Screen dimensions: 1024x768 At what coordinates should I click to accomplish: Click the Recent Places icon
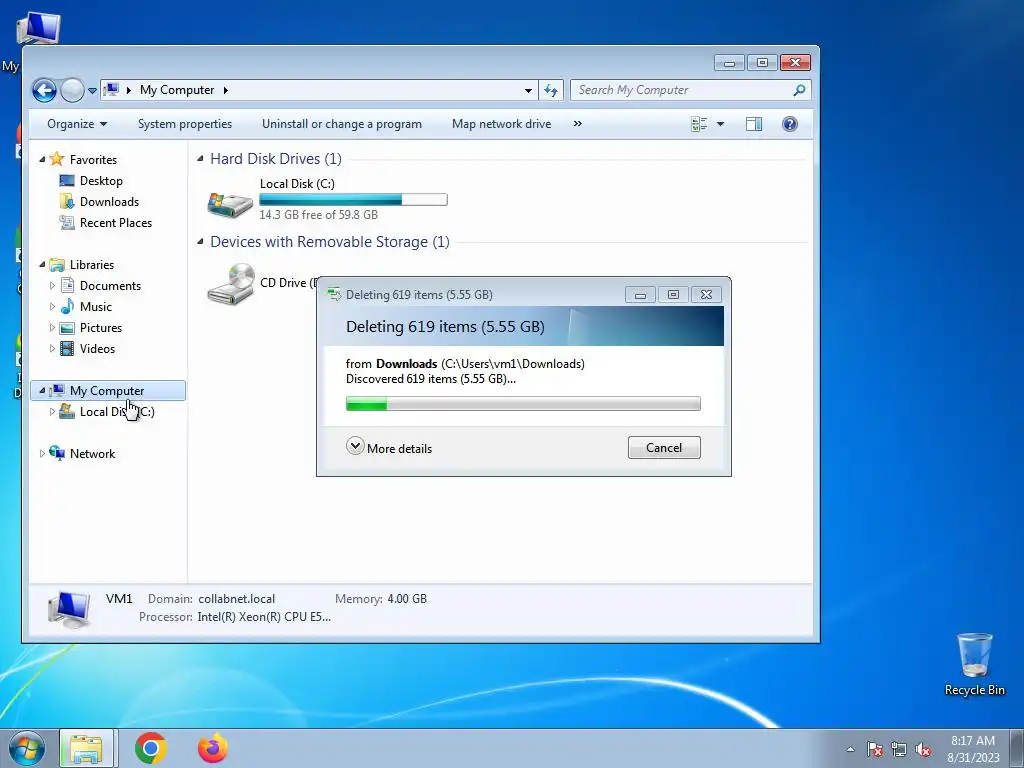(67, 223)
